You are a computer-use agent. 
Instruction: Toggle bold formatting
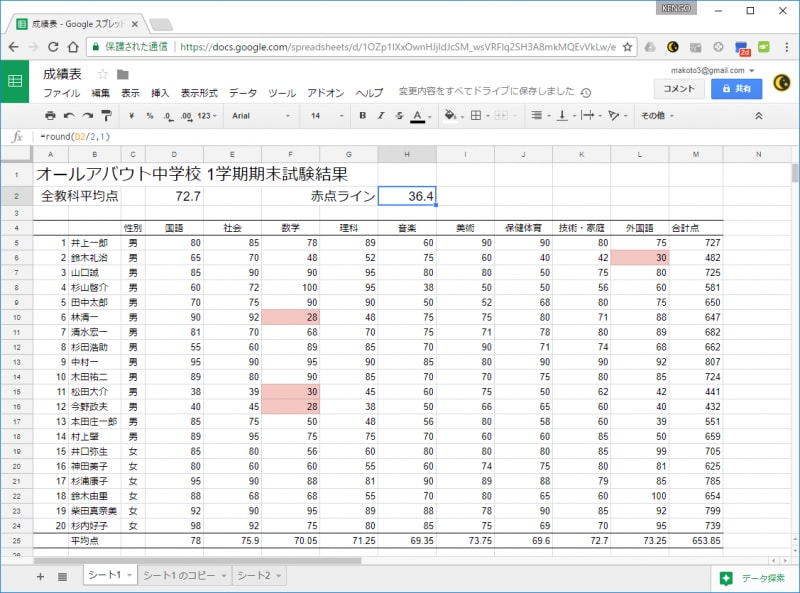tap(363, 116)
